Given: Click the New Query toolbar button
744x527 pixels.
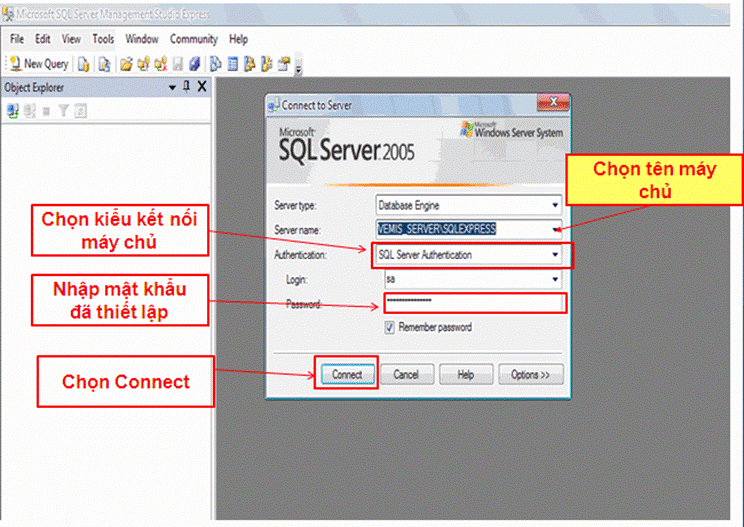Looking at the screenshot, I should [40, 64].
